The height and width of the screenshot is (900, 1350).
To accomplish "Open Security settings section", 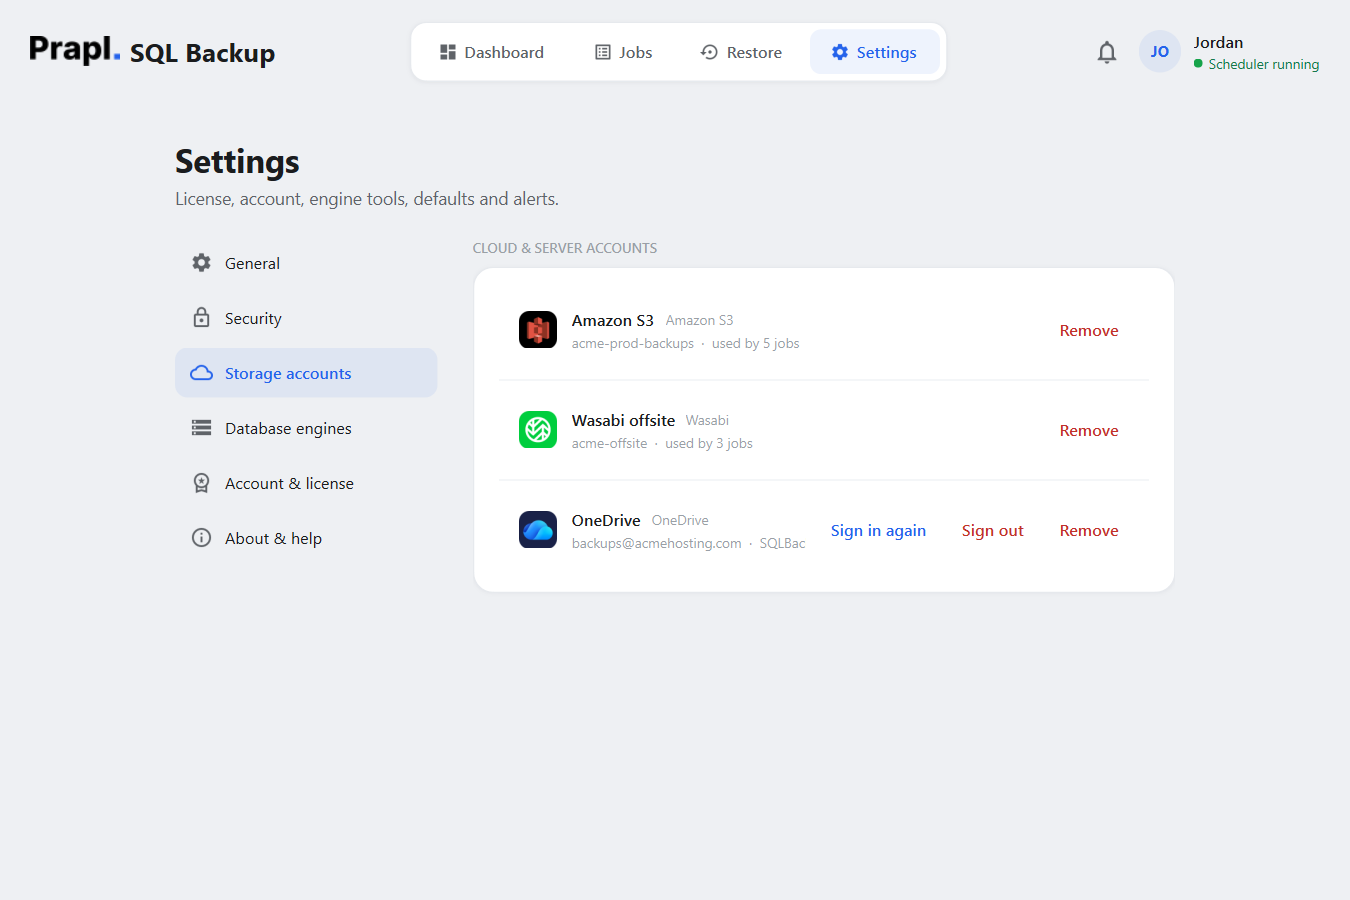I will point(306,318).
